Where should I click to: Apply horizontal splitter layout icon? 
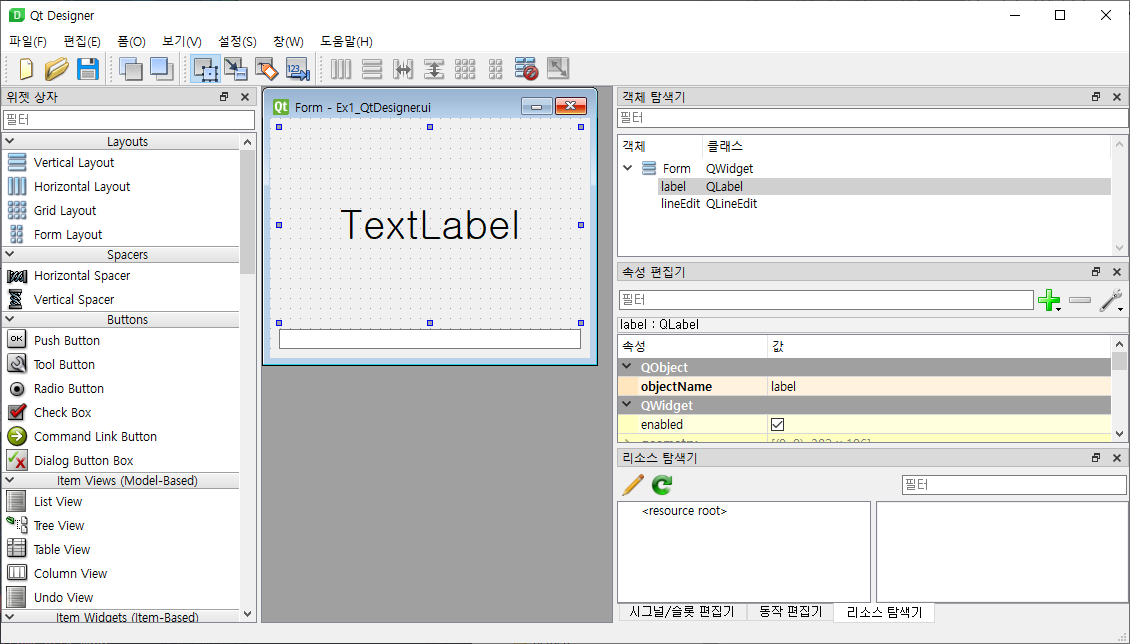pos(403,69)
